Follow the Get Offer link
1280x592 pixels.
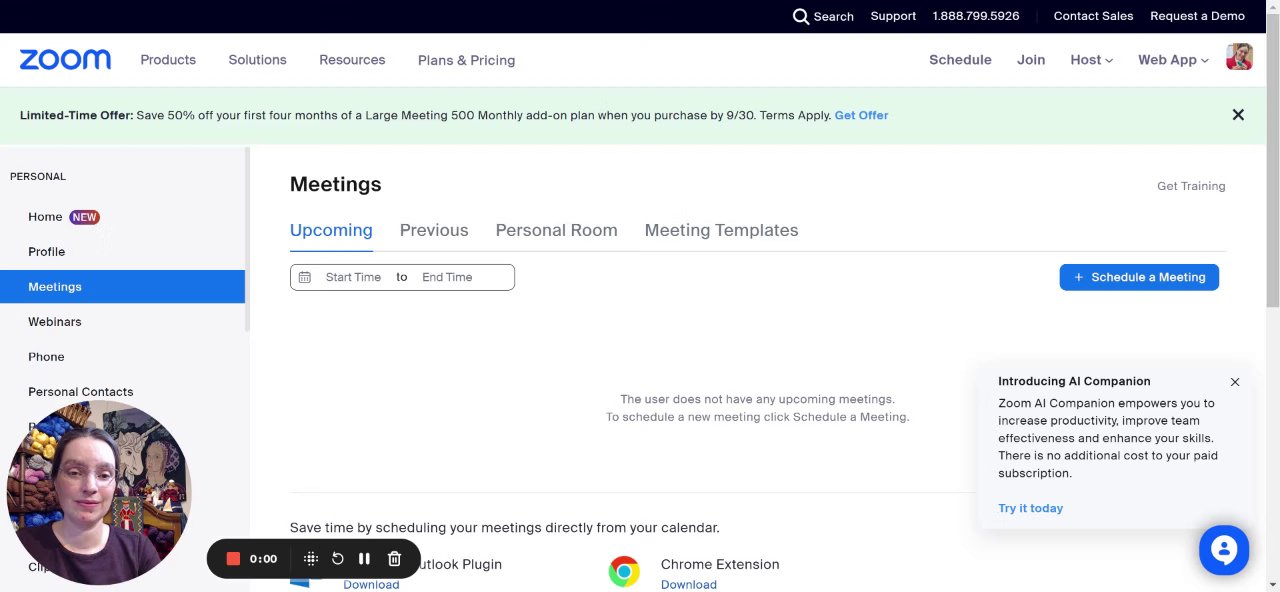(x=861, y=115)
